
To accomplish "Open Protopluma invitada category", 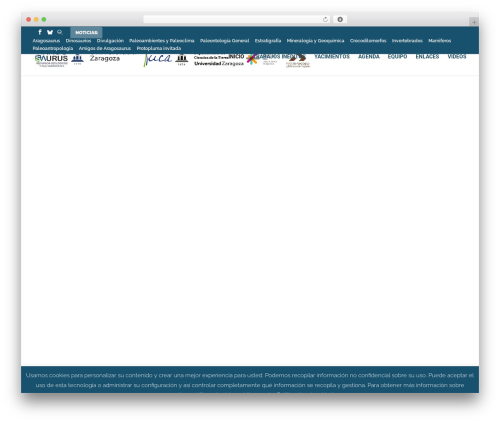I will click(x=159, y=48).
